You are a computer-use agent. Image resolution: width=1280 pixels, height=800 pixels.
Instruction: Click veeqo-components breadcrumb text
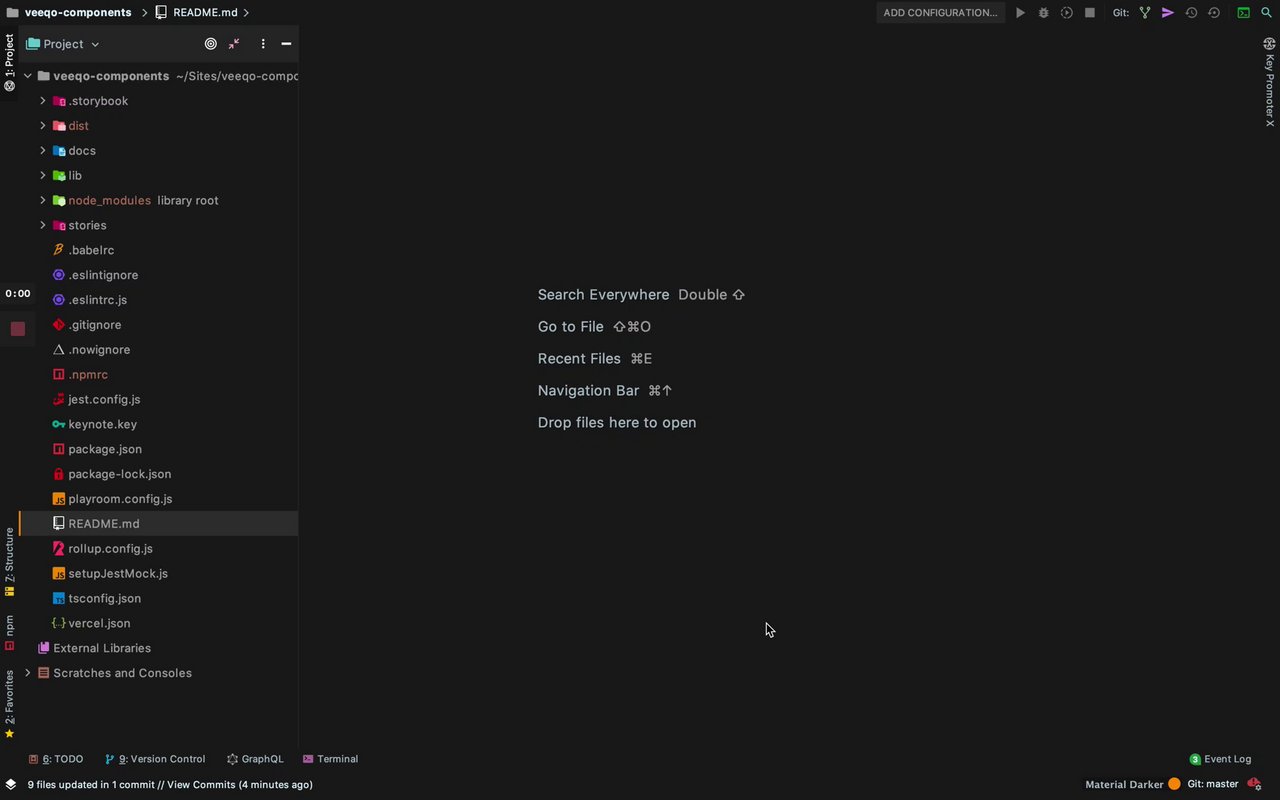coord(78,13)
